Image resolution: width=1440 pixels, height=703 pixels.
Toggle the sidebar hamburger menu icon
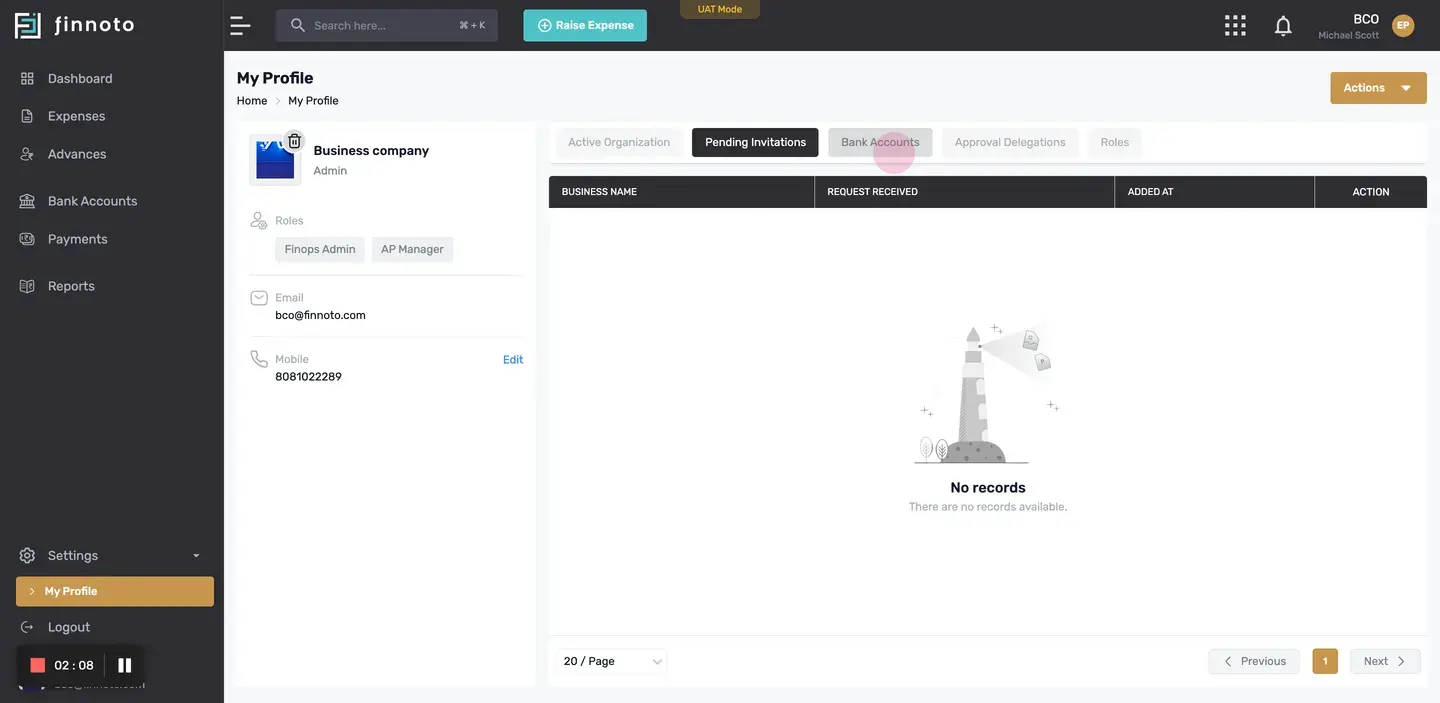pos(240,26)
